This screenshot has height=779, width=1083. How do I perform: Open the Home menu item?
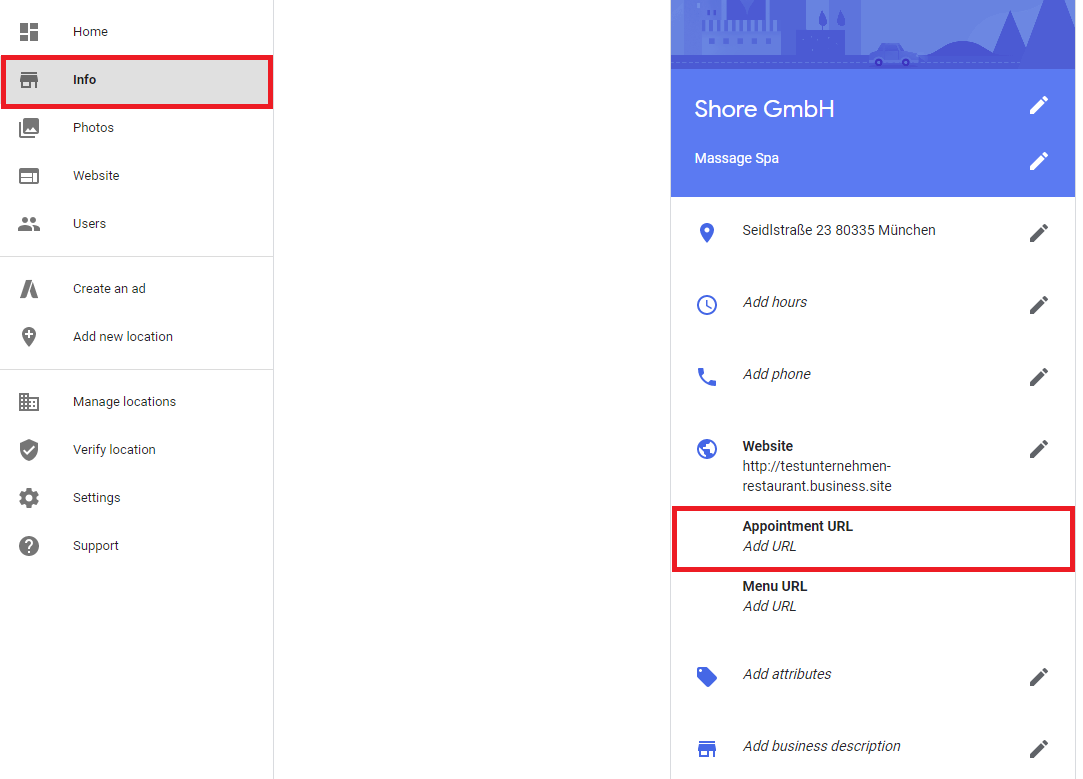[90, 32]
